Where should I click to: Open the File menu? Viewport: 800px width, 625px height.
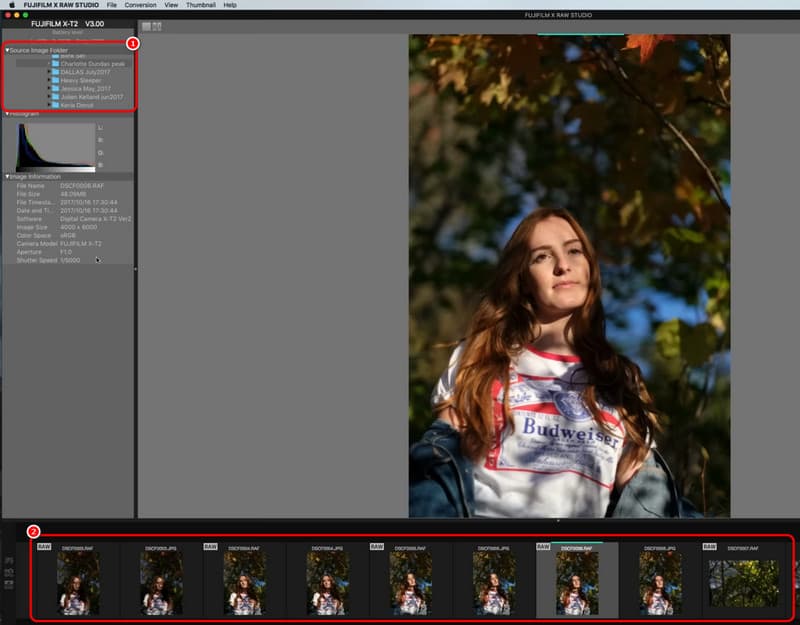112,5
